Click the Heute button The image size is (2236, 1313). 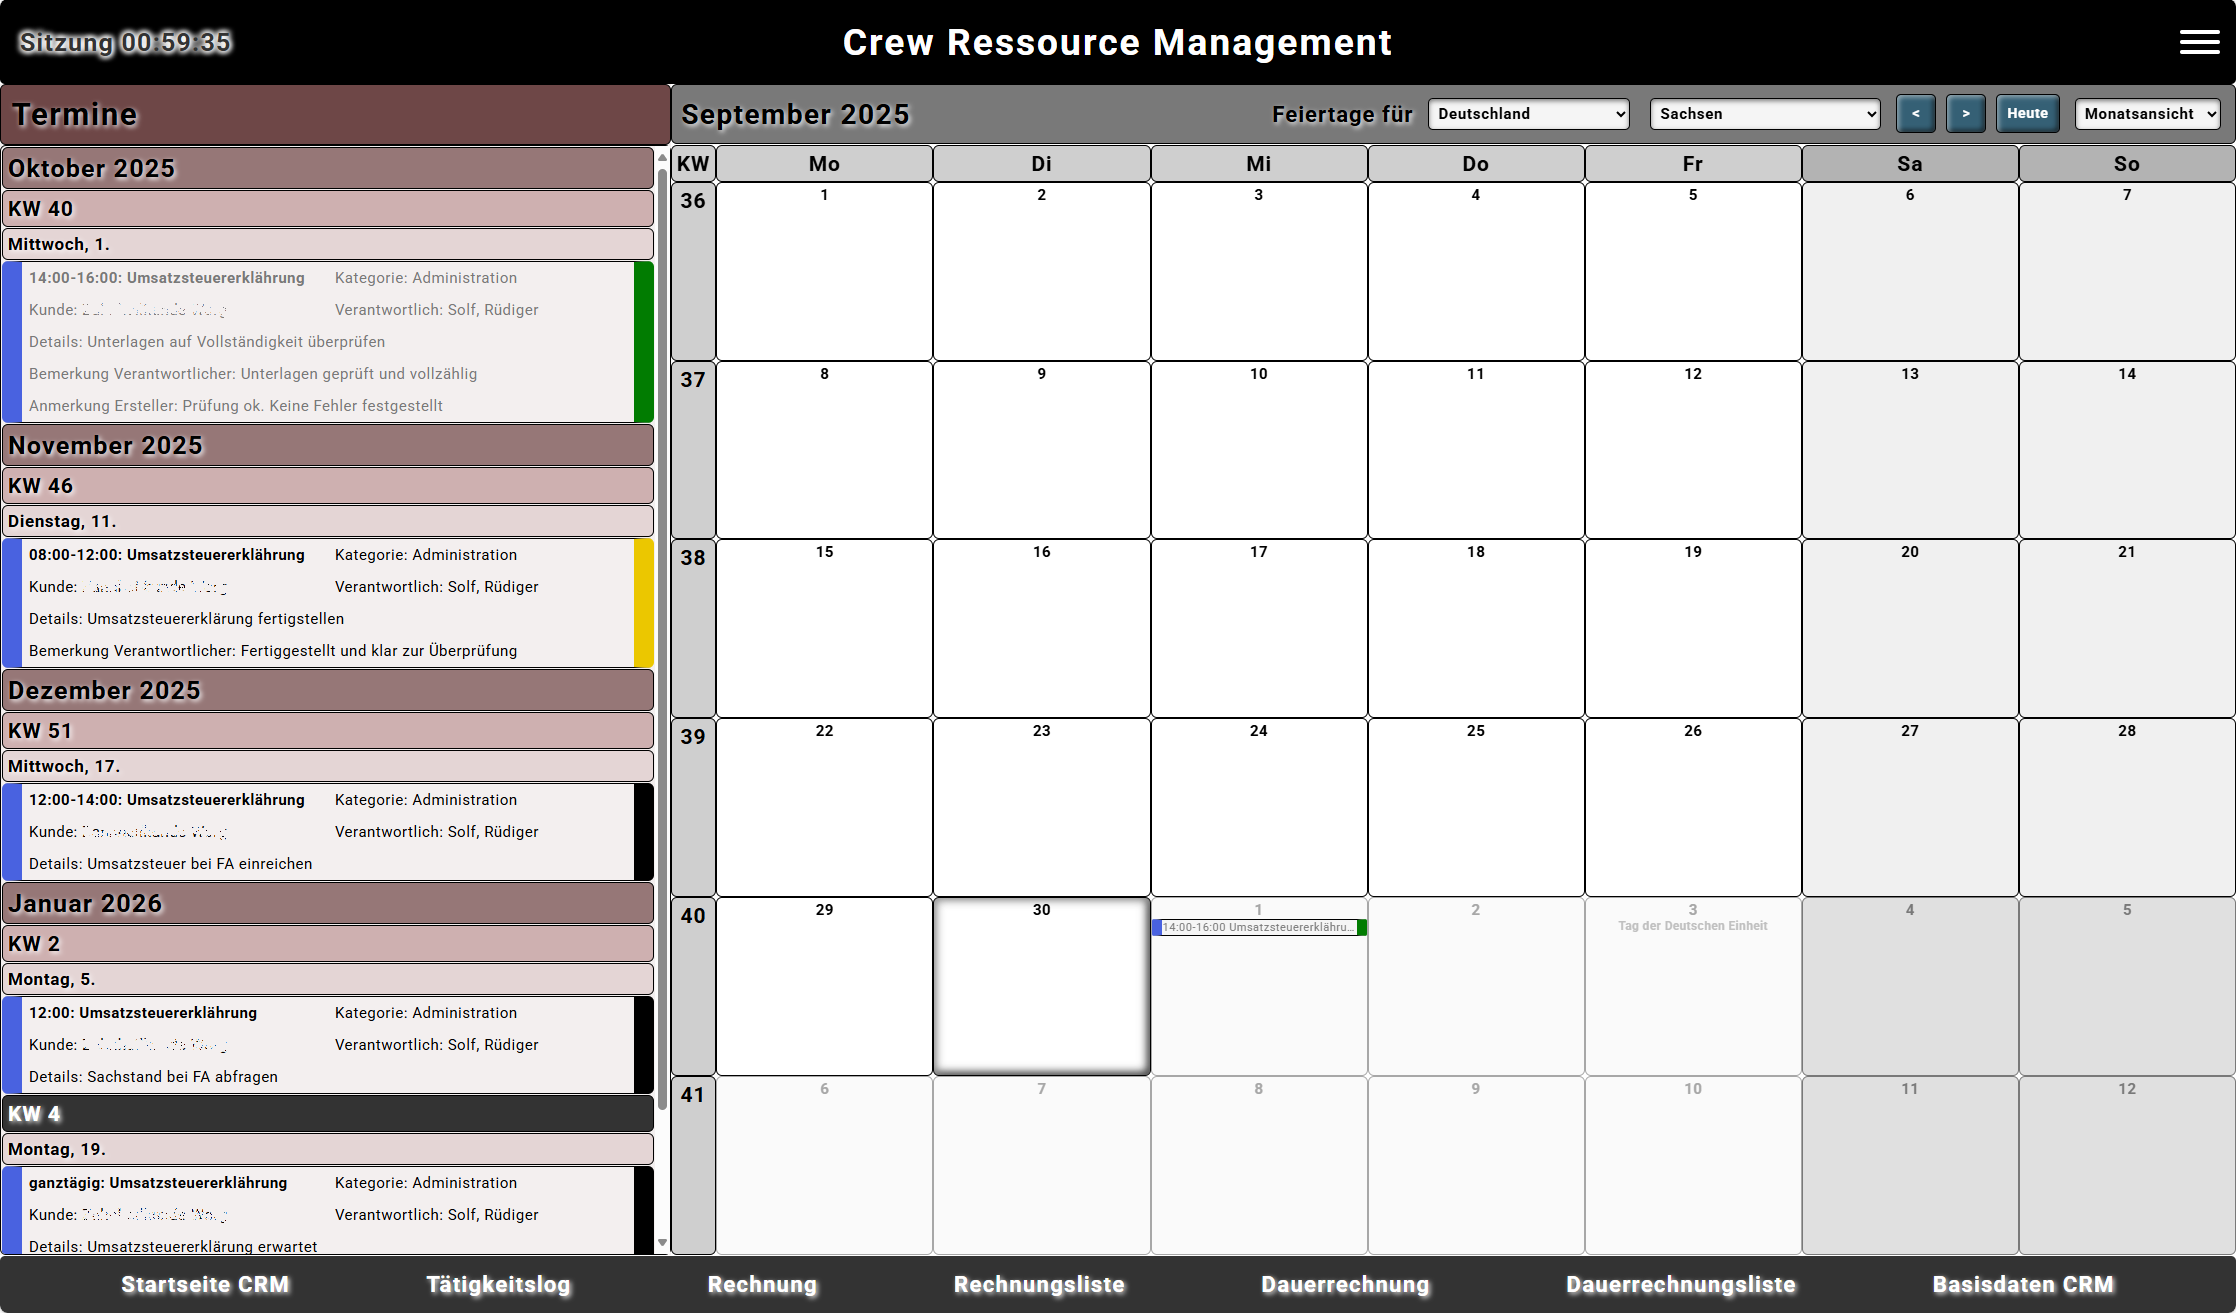pyautogui.click(x=2027, y=114)
